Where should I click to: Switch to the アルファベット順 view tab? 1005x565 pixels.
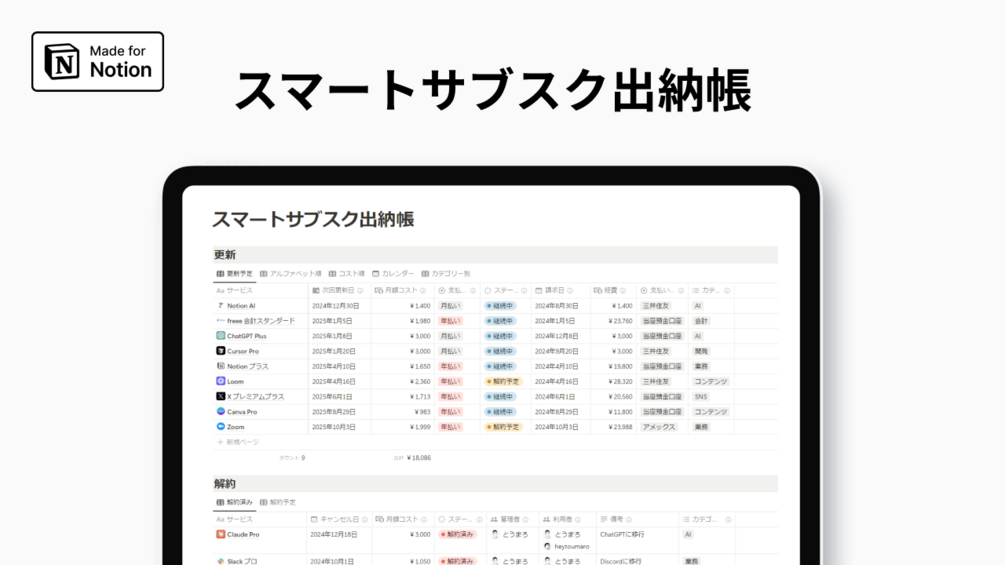click(290, 274)
